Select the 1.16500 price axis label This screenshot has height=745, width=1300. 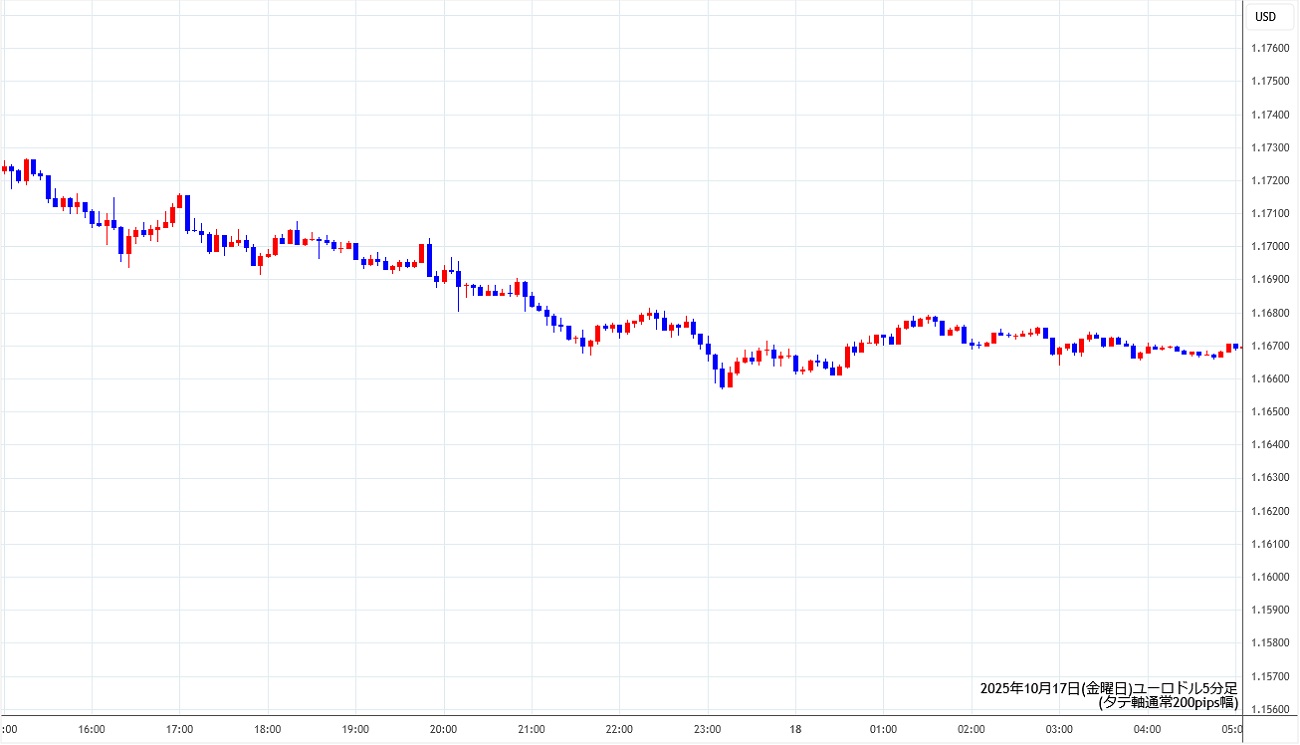1269,412
